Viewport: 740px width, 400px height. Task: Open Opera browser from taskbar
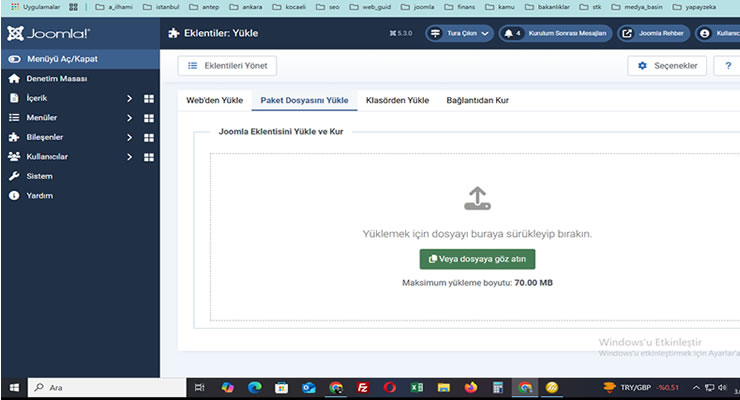pyautogui.click(x=390, y=388)
